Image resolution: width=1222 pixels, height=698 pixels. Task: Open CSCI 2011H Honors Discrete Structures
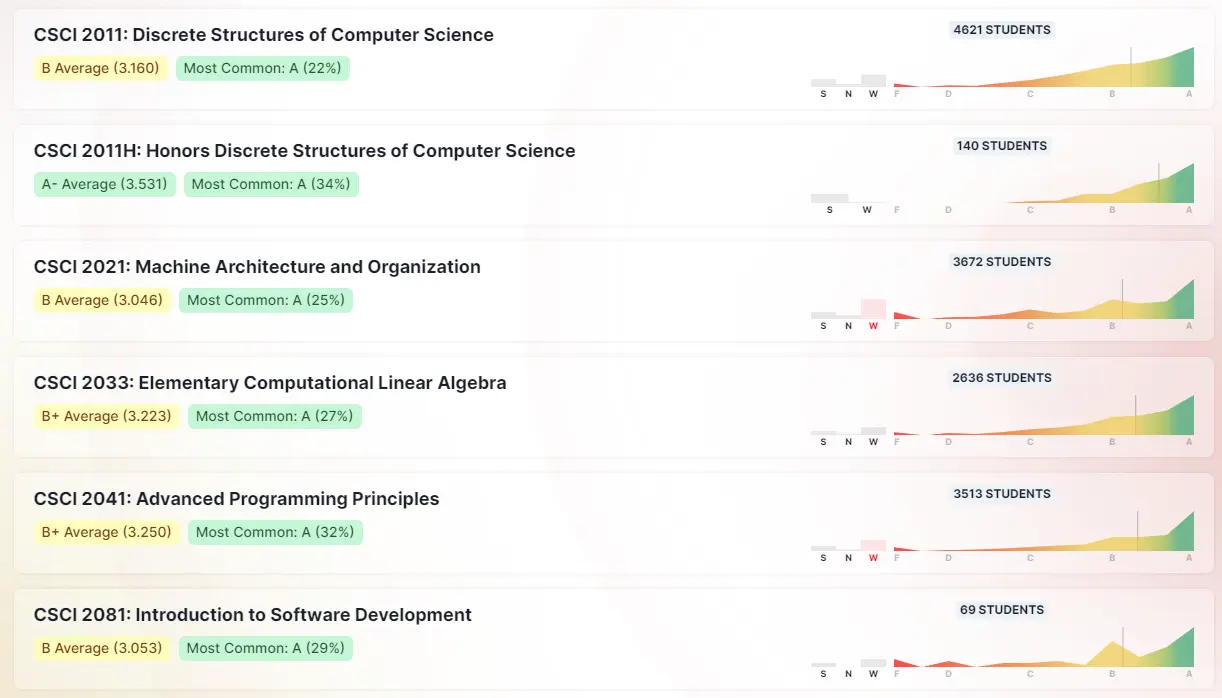pyautogui.click(x=305, y=151)
